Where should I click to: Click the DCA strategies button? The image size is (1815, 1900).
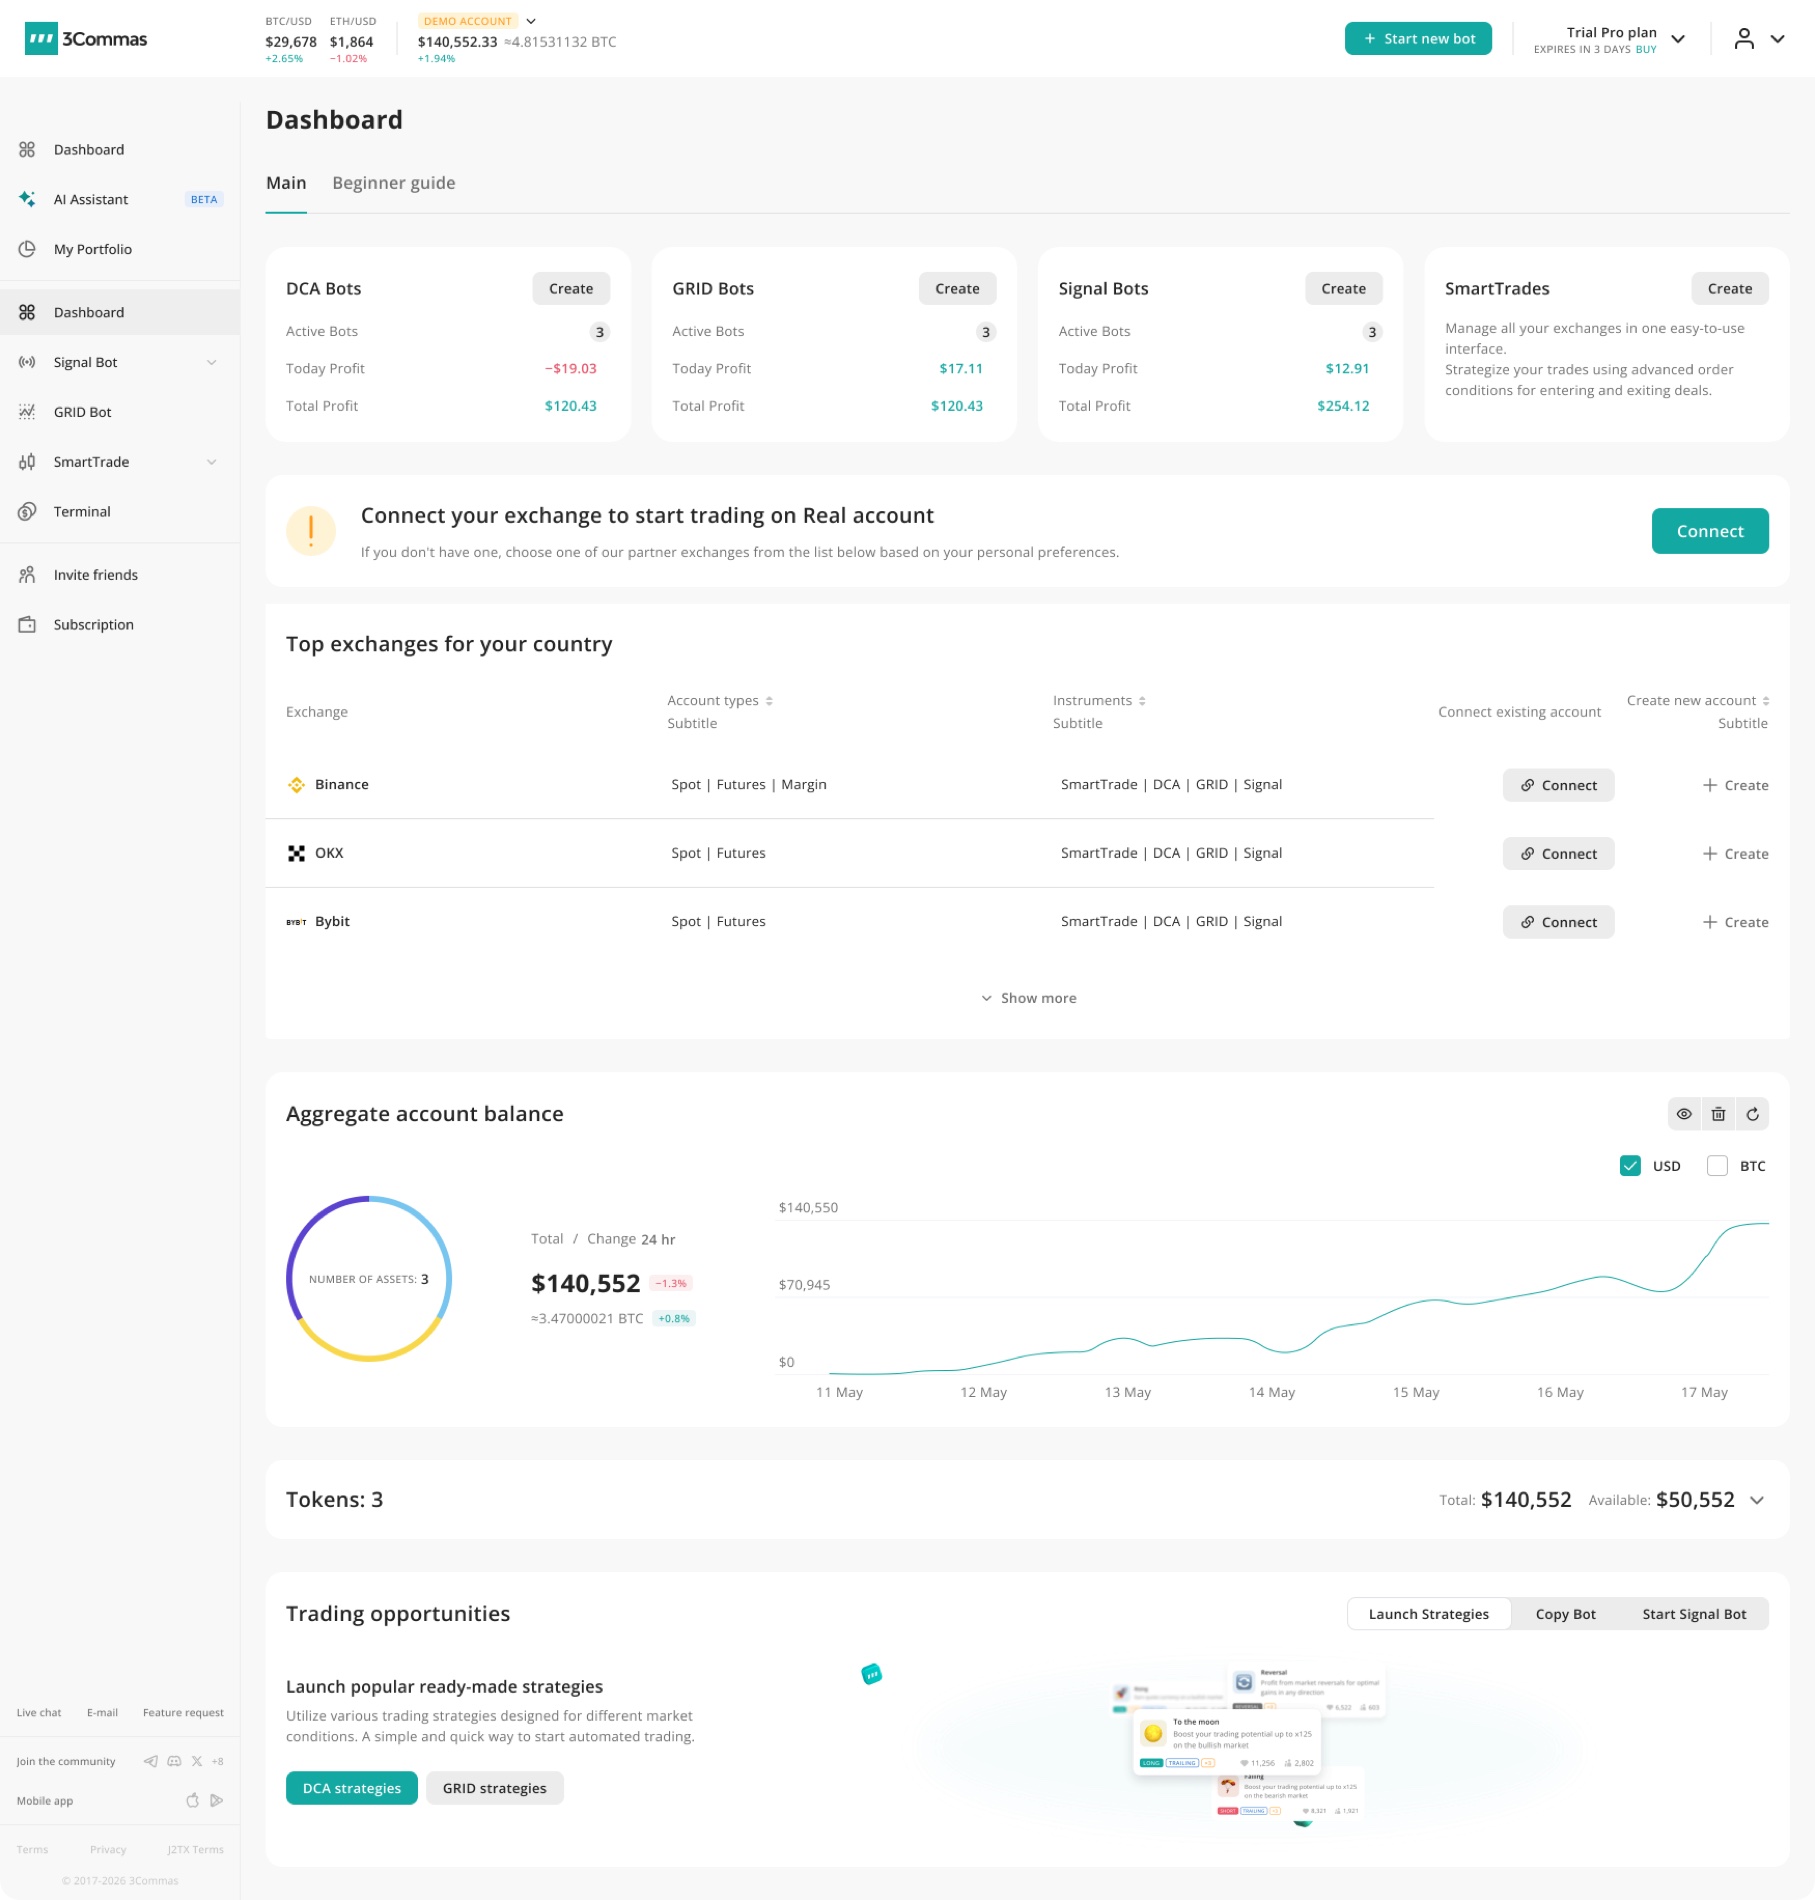tap(352, 1788)
